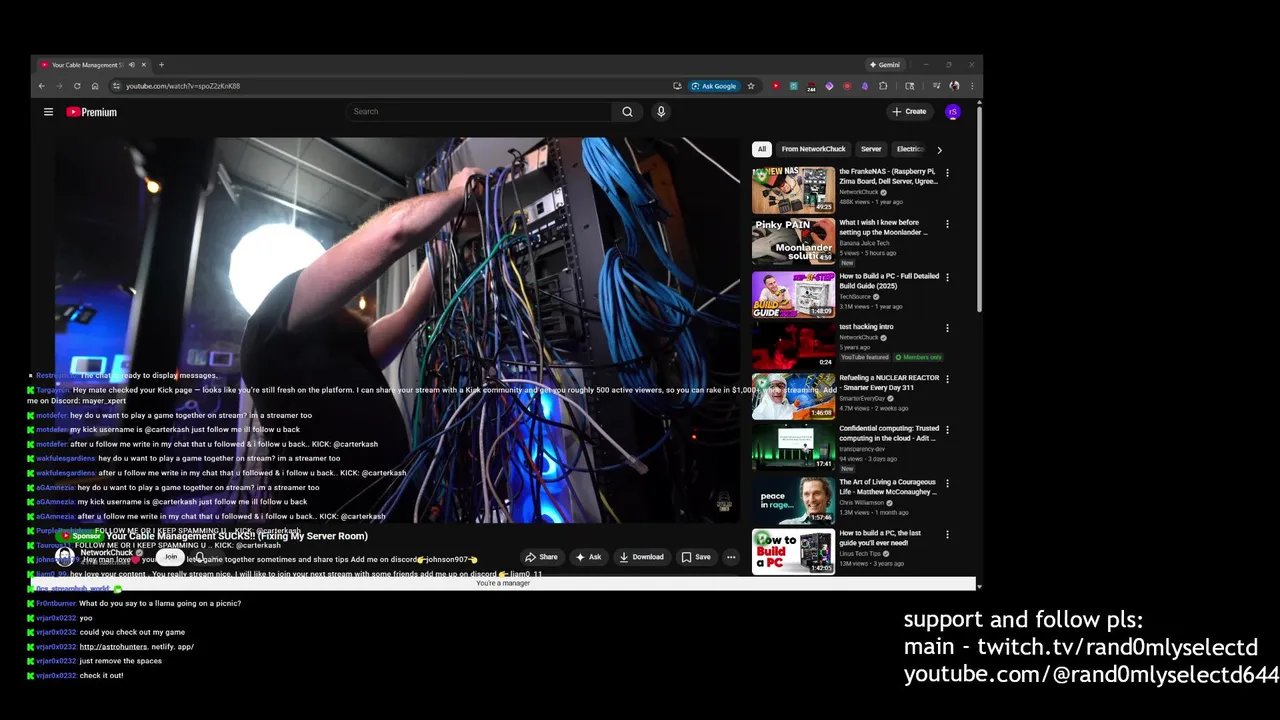Screen dimensions: 1280x720
Task: Open the Pinky PAIN Moonlander thumbnail
Action: pyautogui.click(x=793, y=241)
